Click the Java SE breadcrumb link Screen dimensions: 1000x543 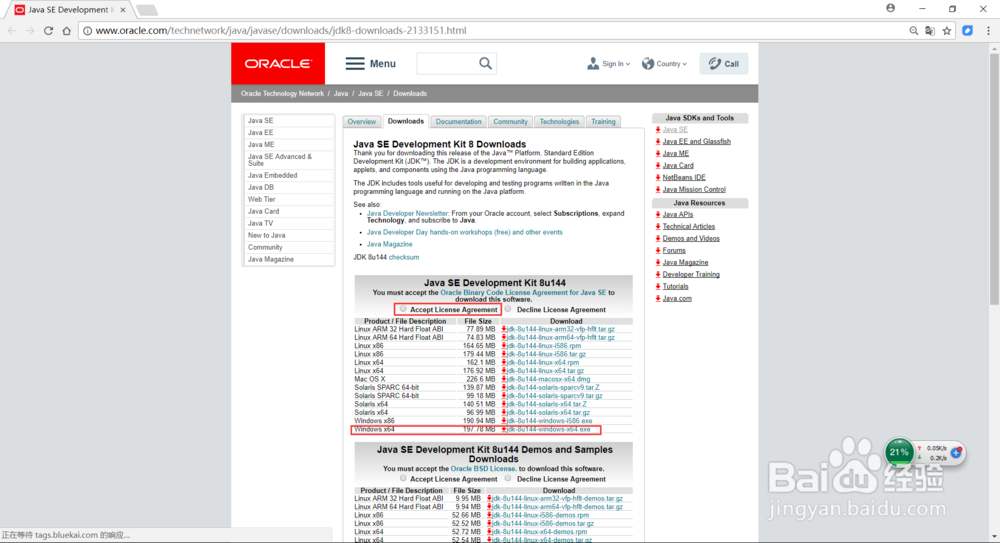point(370,93)
